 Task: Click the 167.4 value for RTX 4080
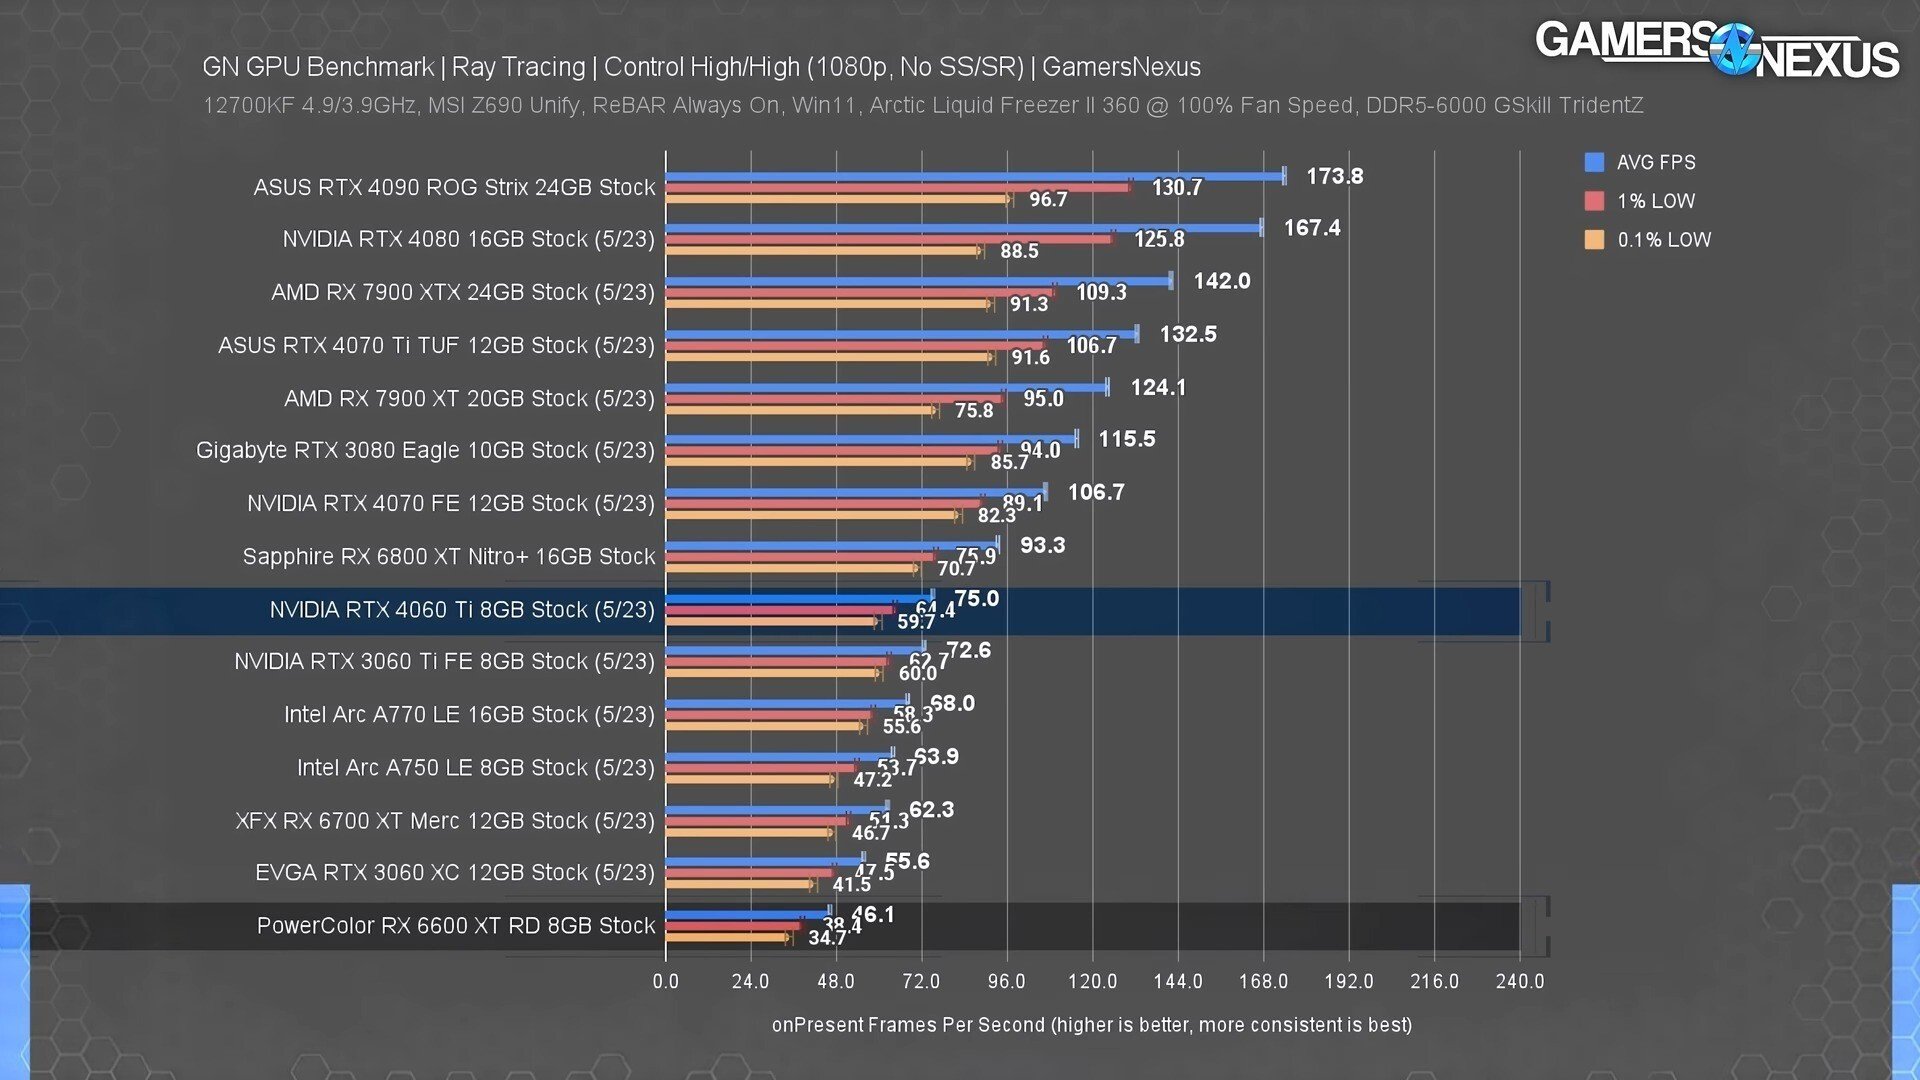[x=1312, y=228]
